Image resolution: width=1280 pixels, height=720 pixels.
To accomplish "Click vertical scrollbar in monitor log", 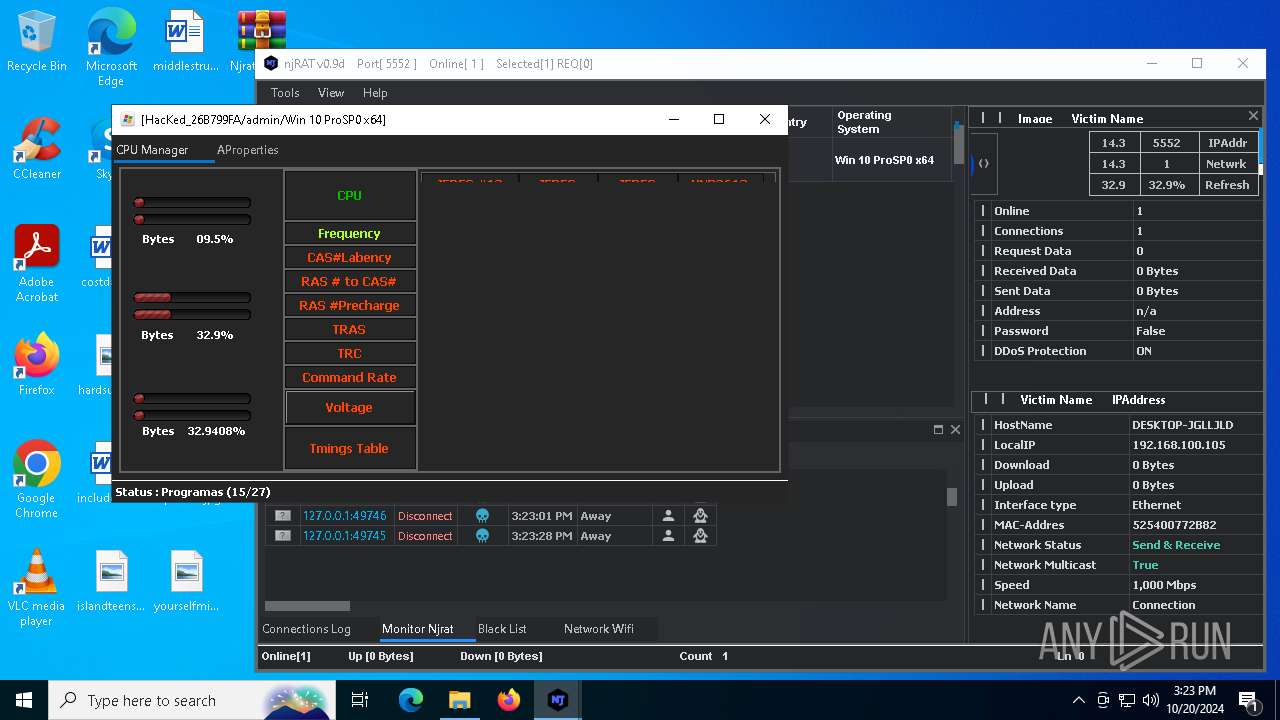I will pyautogui.click(x=952, y=497).
